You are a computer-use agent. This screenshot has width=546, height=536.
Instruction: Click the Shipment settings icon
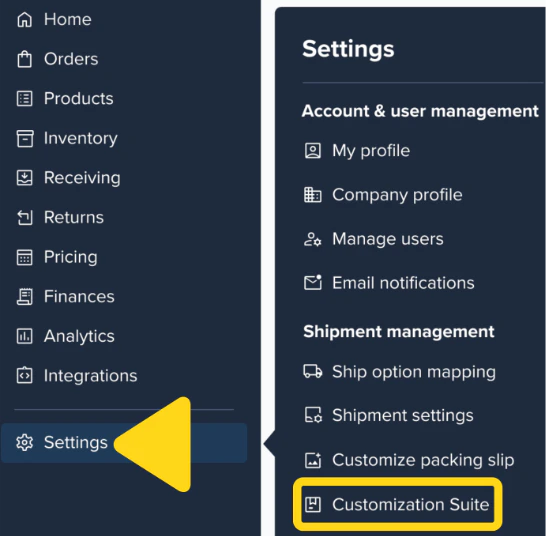(313, 415)
